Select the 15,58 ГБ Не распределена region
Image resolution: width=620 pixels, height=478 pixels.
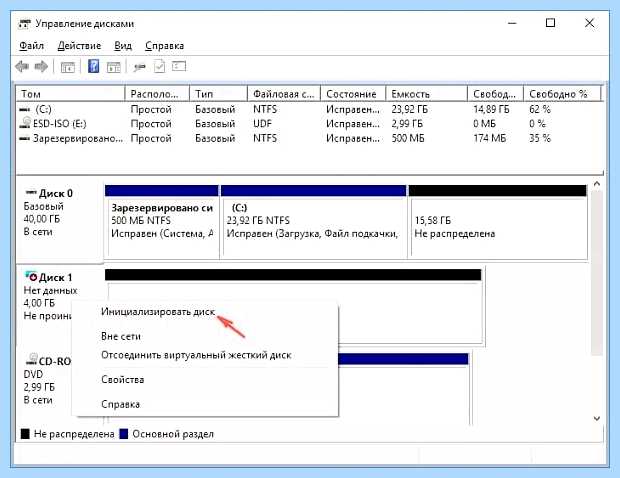pyautogui.click(x=498, y=222)
